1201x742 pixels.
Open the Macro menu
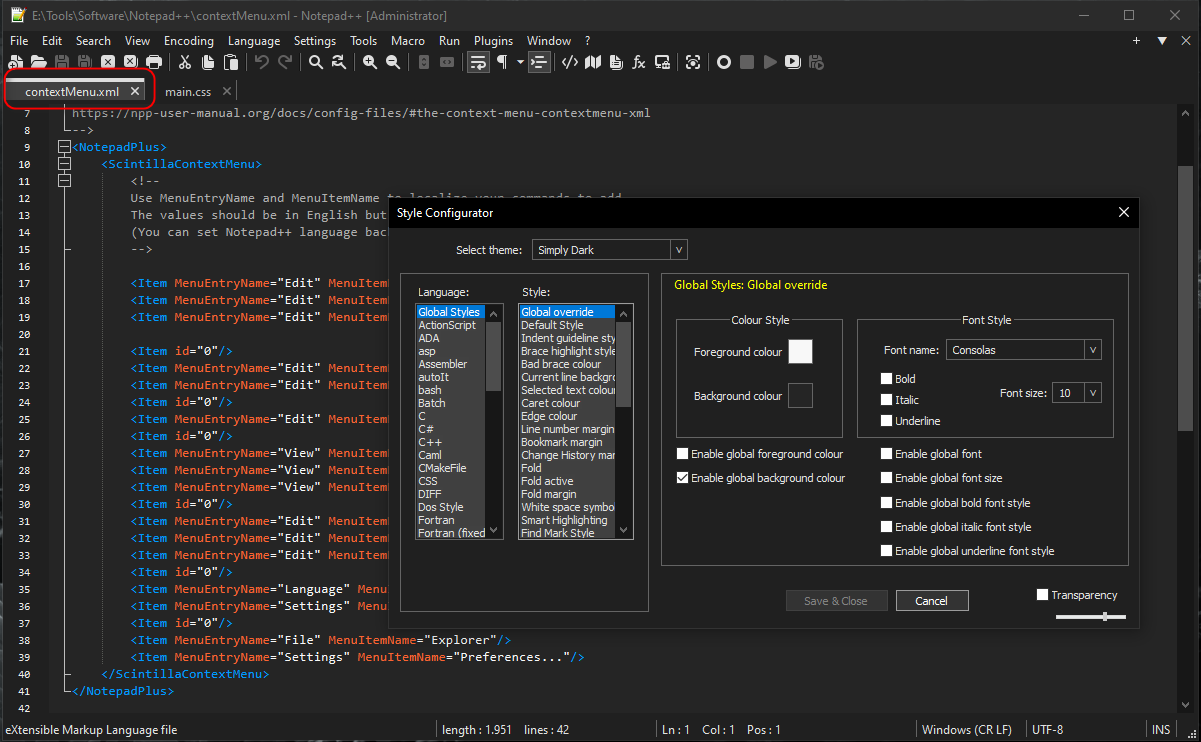pyautogui.click(x=408, y=41)
